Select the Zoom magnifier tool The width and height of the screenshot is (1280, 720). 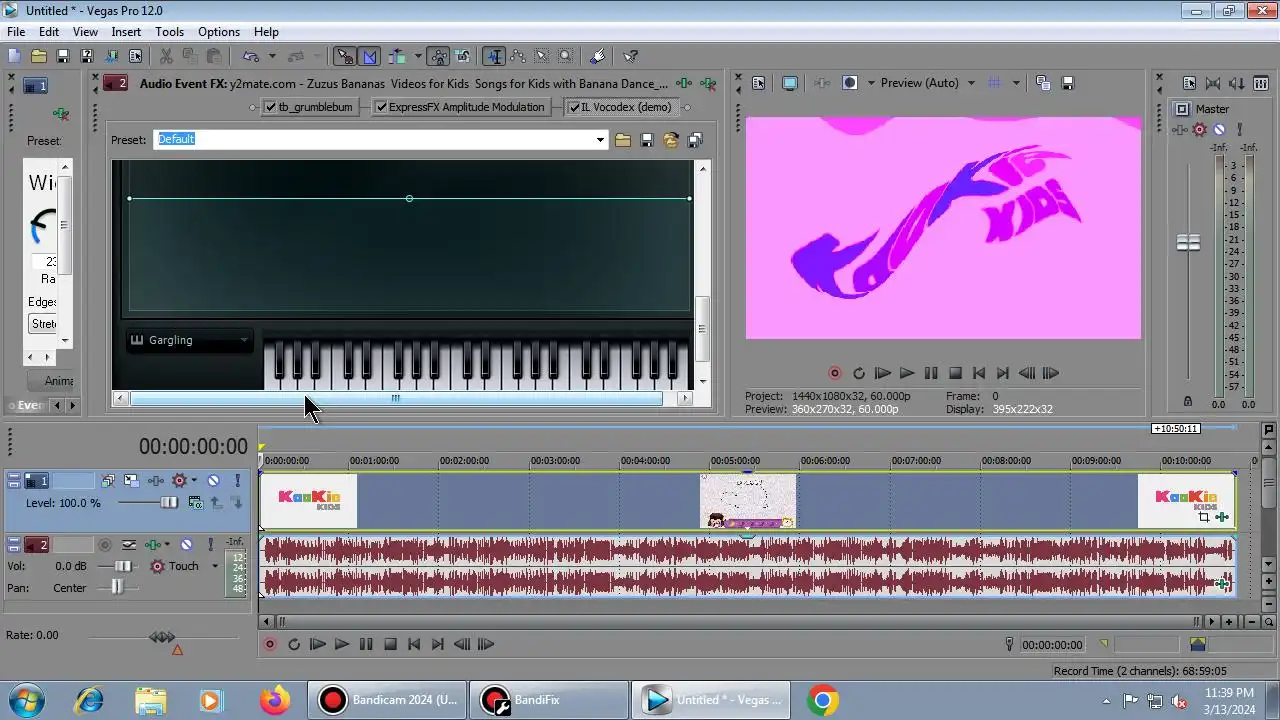pyautogui.click(x=566, y=57)
